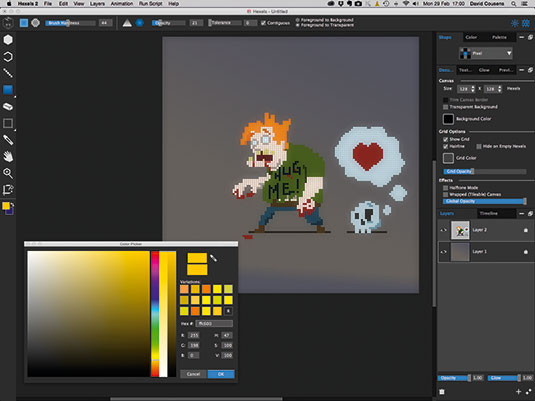Select the blue Fill tool
This screenshot has height=401, width=535.
tap(8, 90)
